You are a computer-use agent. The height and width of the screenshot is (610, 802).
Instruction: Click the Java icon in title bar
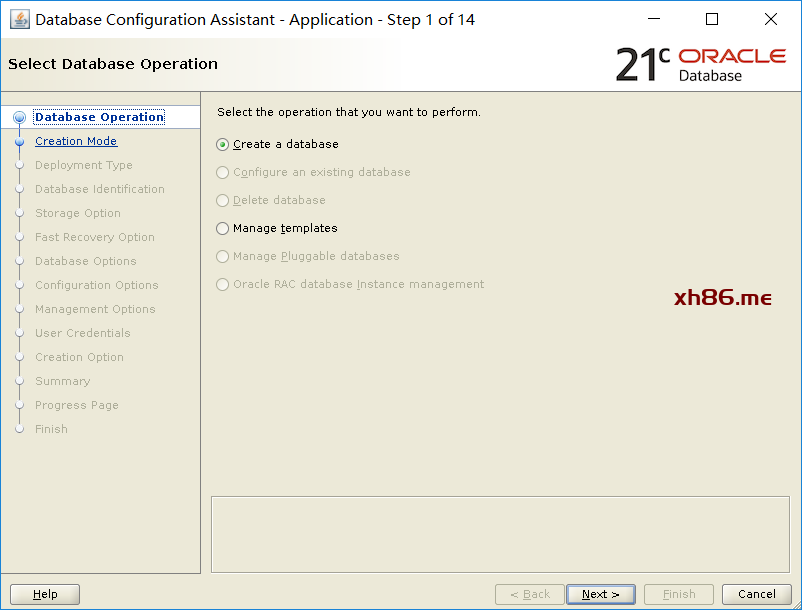pos(19,19)
